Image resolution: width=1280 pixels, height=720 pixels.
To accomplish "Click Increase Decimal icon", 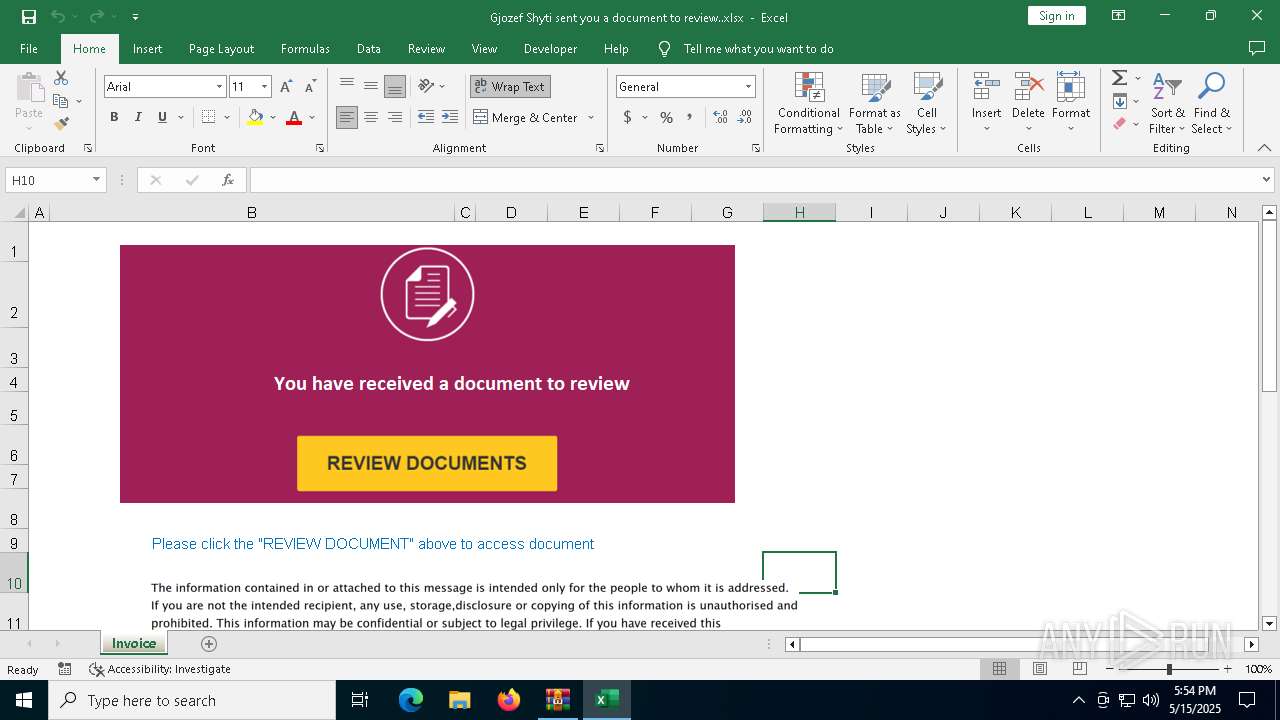I will click(x=721, y=117).
